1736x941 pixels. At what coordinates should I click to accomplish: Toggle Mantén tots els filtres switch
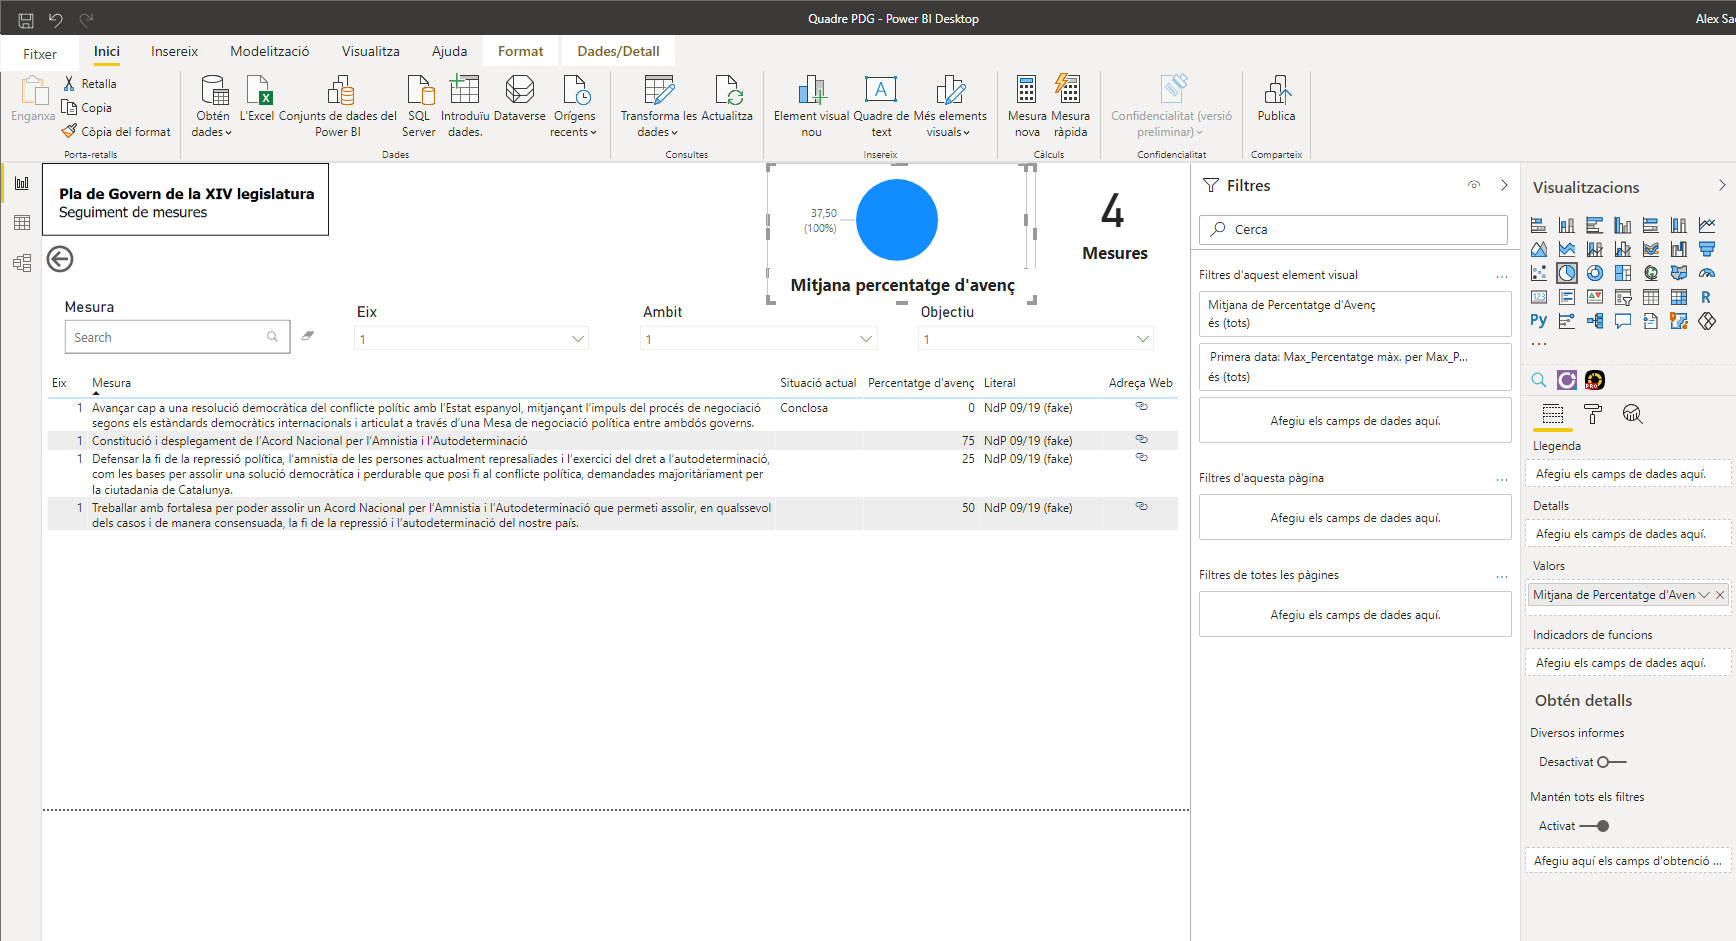click(1595, 826)
